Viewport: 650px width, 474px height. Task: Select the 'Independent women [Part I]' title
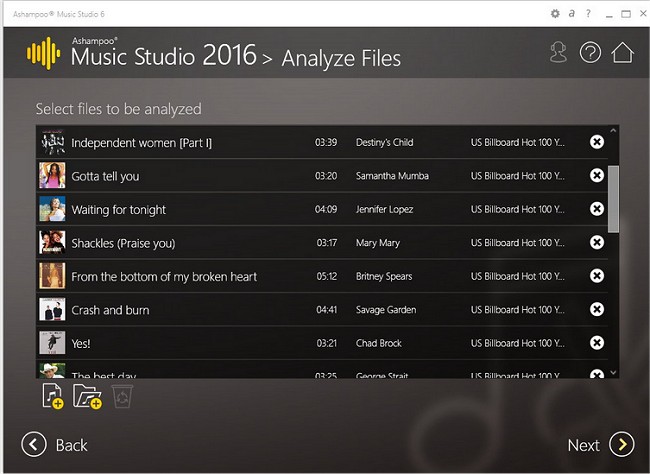click(141, 143)
